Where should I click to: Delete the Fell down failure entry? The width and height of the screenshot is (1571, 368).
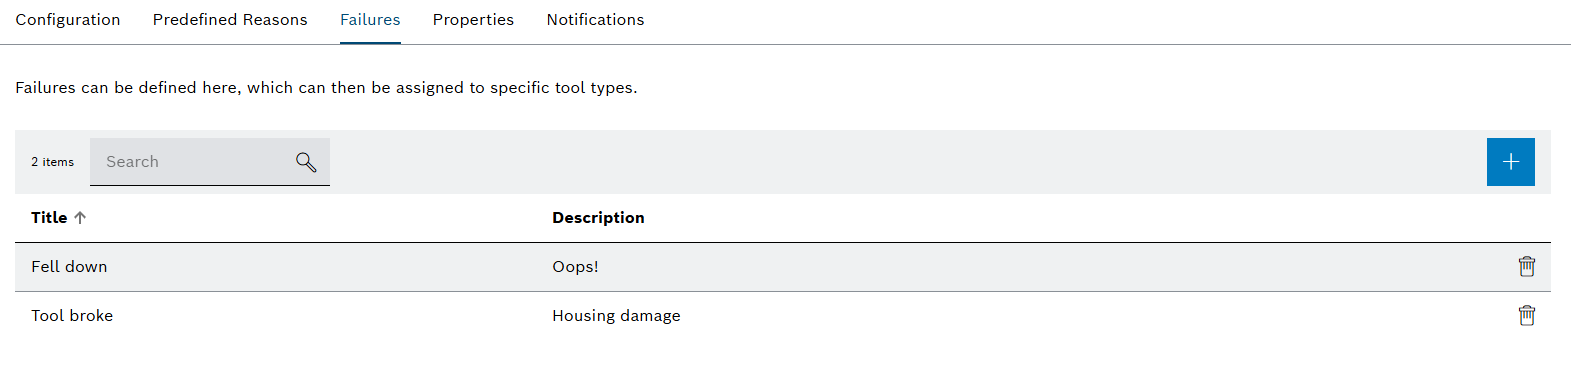1527,266
